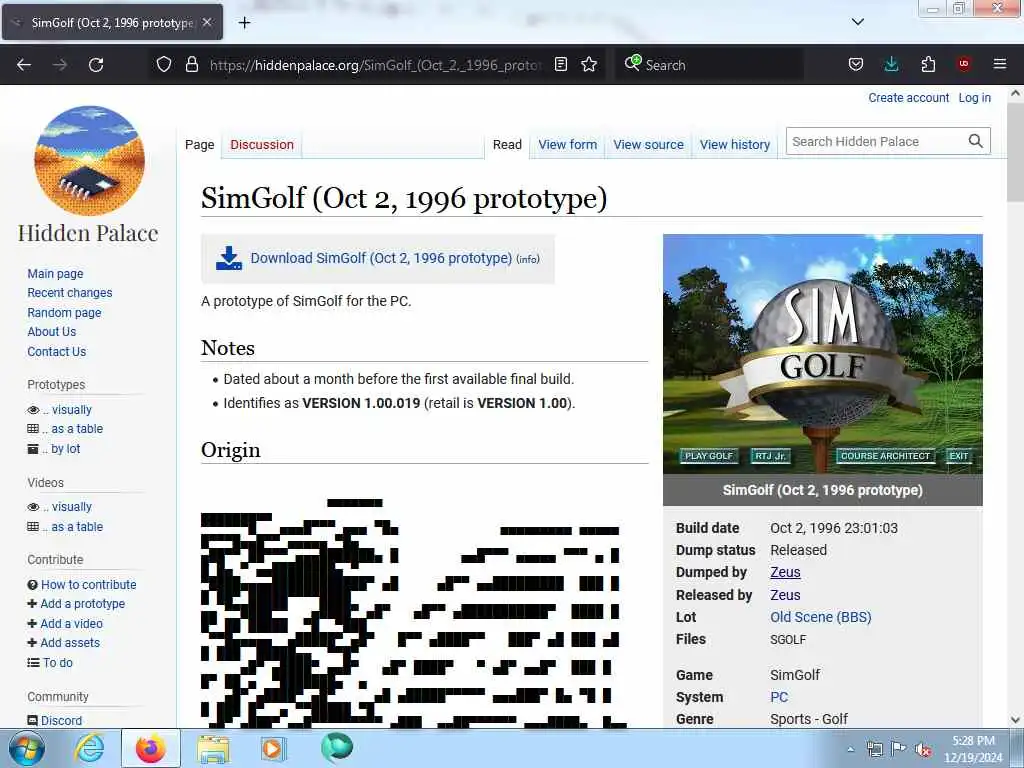Click the Hidden Palace logo image

pyautogui.click(x=89, y=161)
